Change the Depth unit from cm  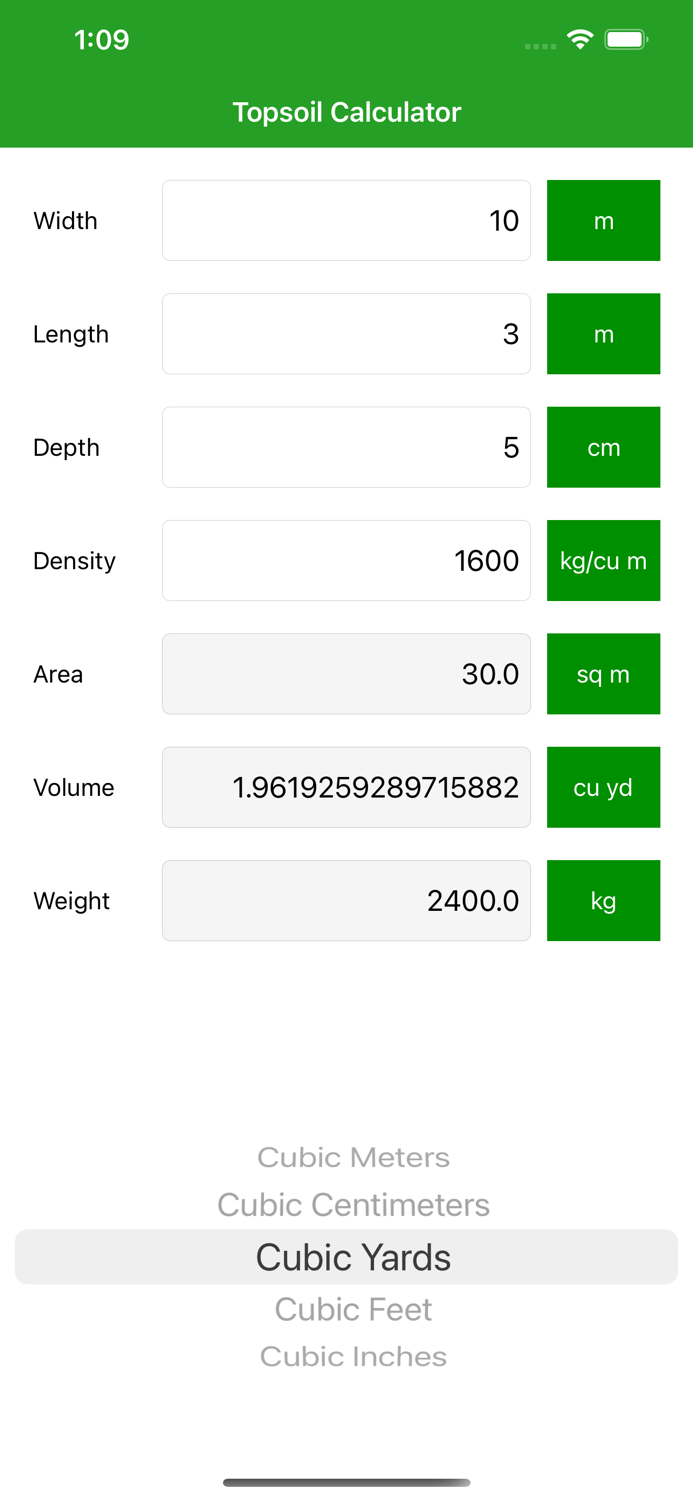coord(603,447)
